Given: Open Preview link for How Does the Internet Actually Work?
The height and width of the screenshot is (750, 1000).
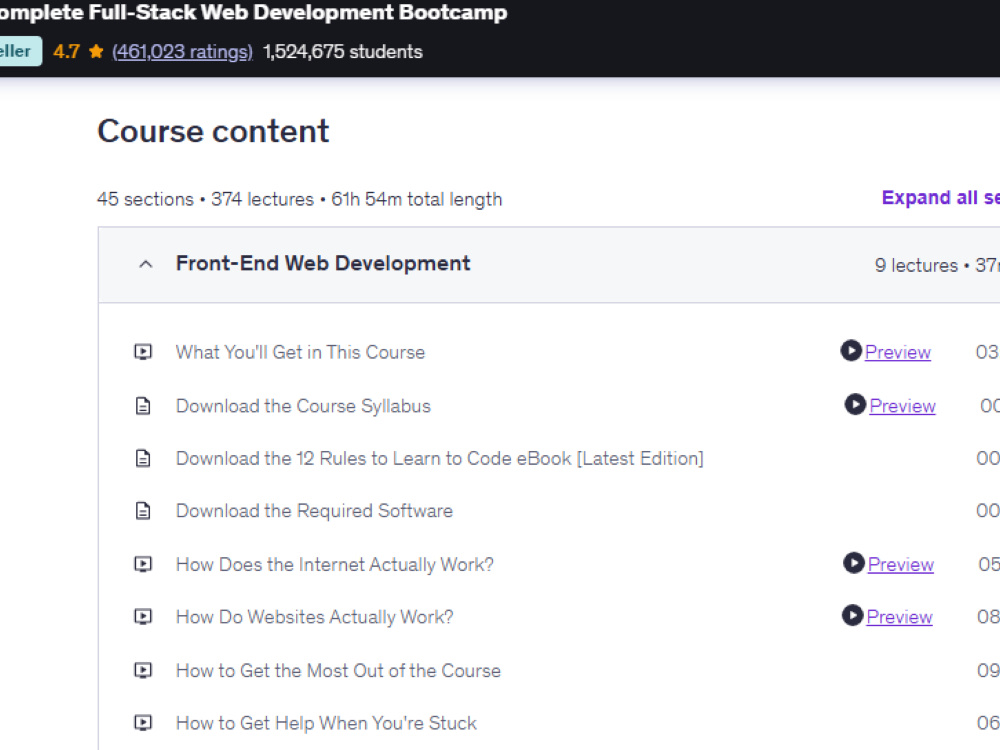Looking at the screenshot, I should (x=901, y=564).
